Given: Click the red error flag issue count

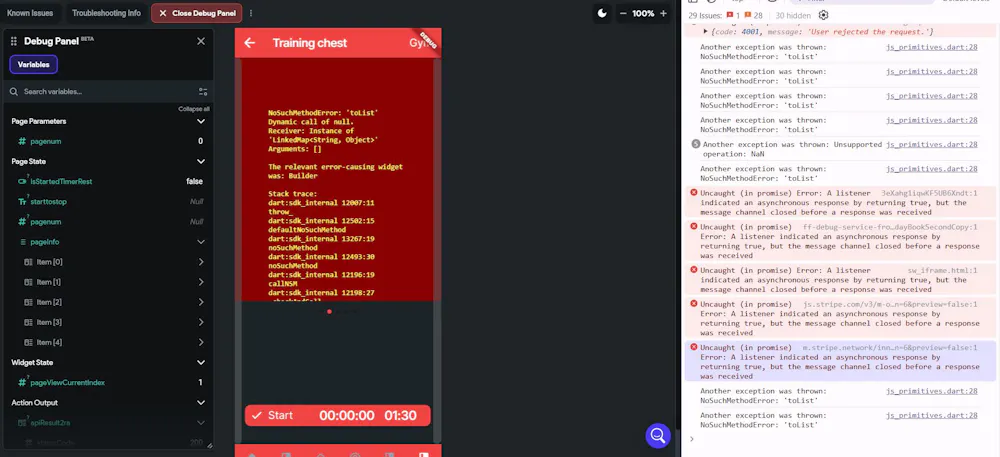Looking at the screenshot, I should click(733, 15).
